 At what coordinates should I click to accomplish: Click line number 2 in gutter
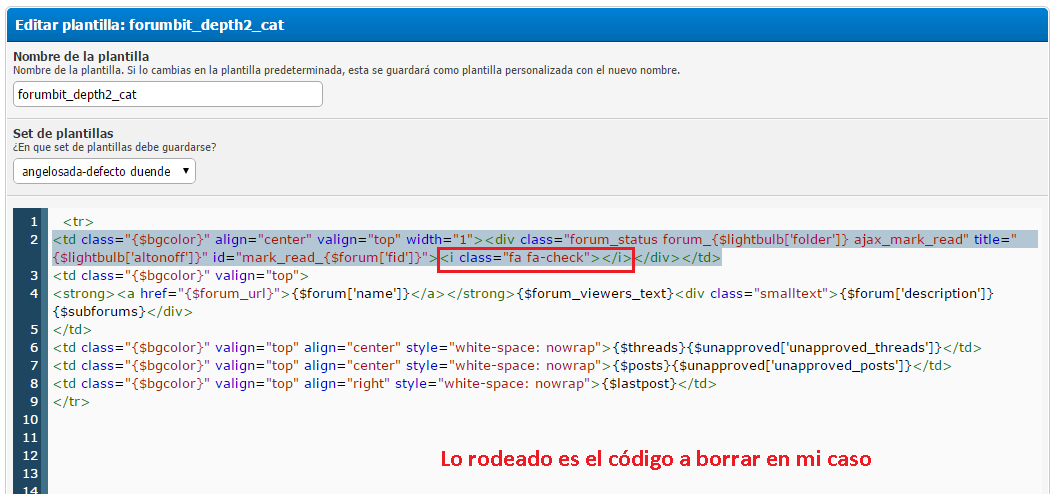point(34,240)
